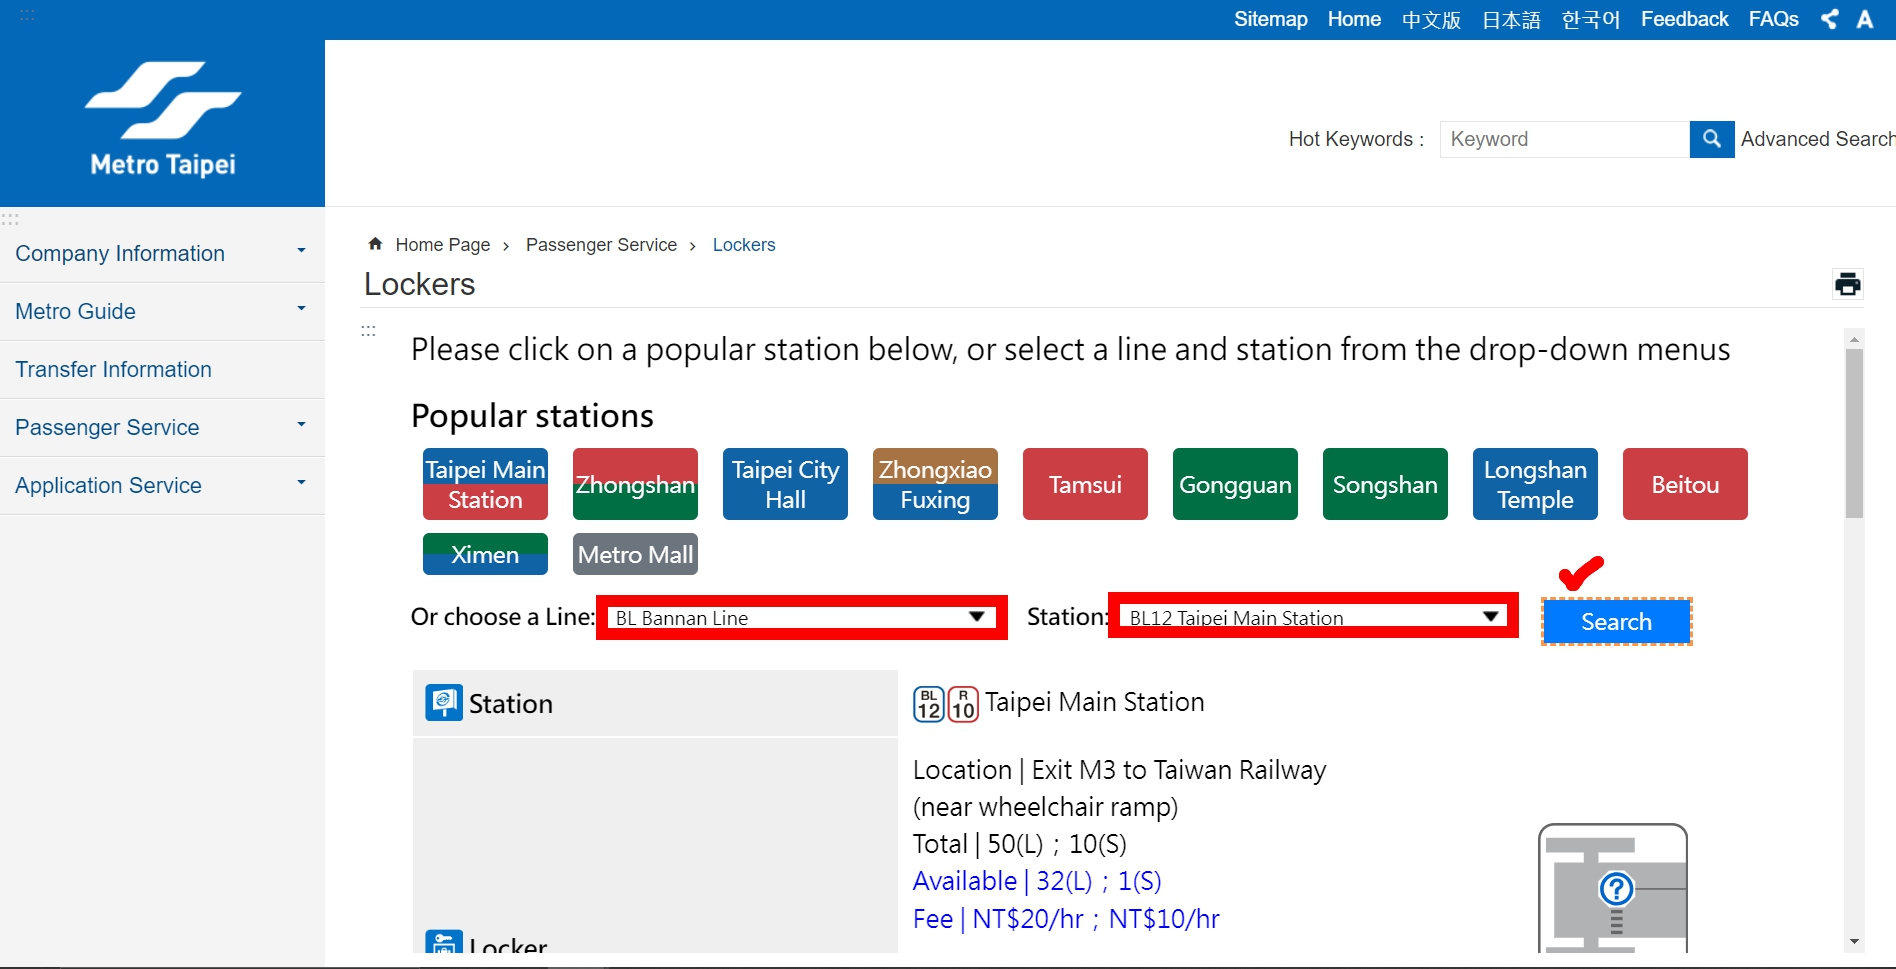This screenshot has height=969, width=1896.
Task: Select Tamsui station
Action: click(1085, 484)
